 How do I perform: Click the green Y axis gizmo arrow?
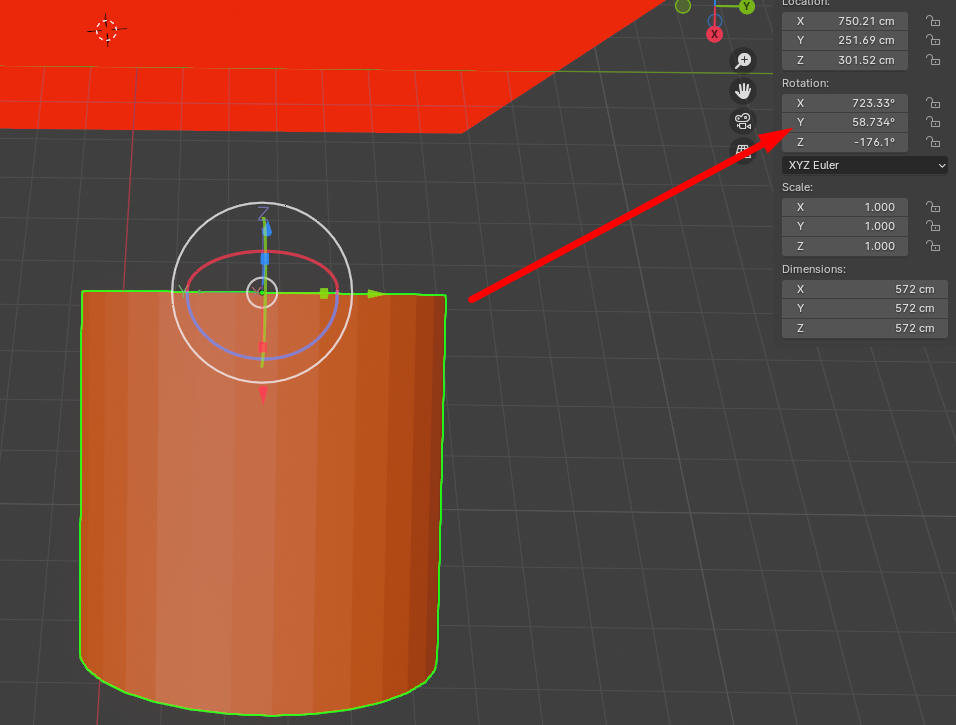376,294
